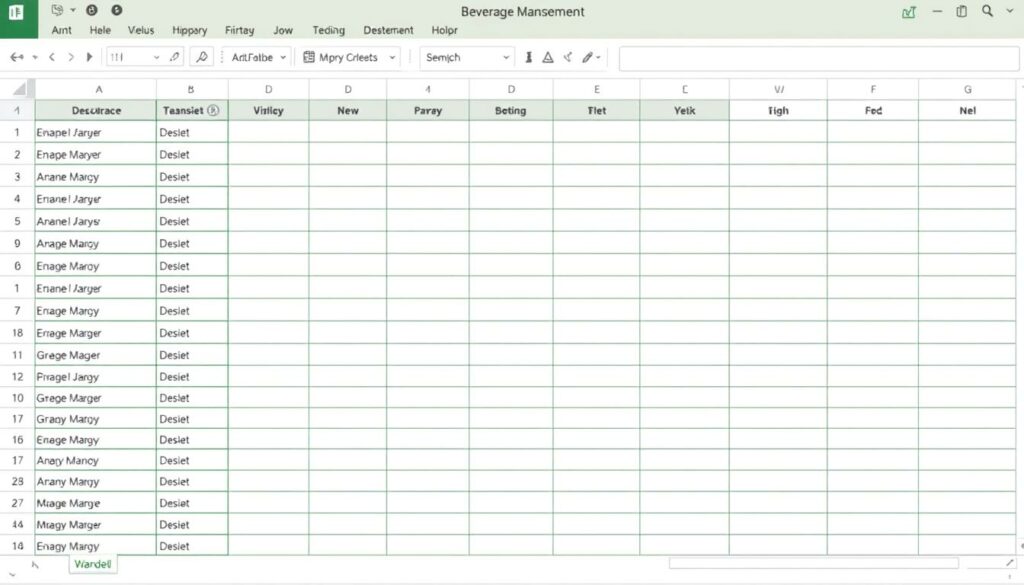Viewport: 1024px width, 585px height.
Task: Open the Teding menu
Action: point(328,30)
